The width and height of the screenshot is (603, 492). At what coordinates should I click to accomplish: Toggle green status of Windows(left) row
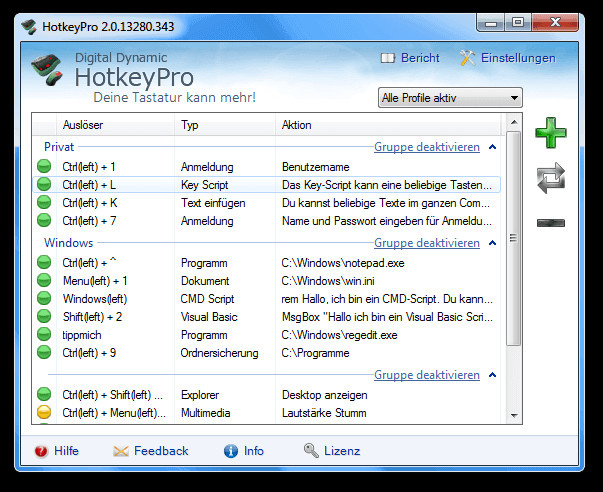pyautogui.click(x=44, y=299)
